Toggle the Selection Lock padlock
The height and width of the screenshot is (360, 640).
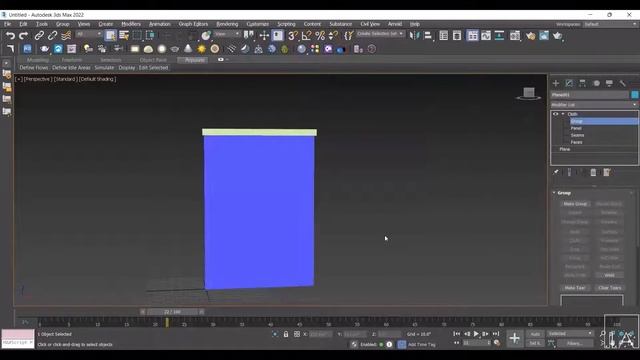click(x=286, y=334)
